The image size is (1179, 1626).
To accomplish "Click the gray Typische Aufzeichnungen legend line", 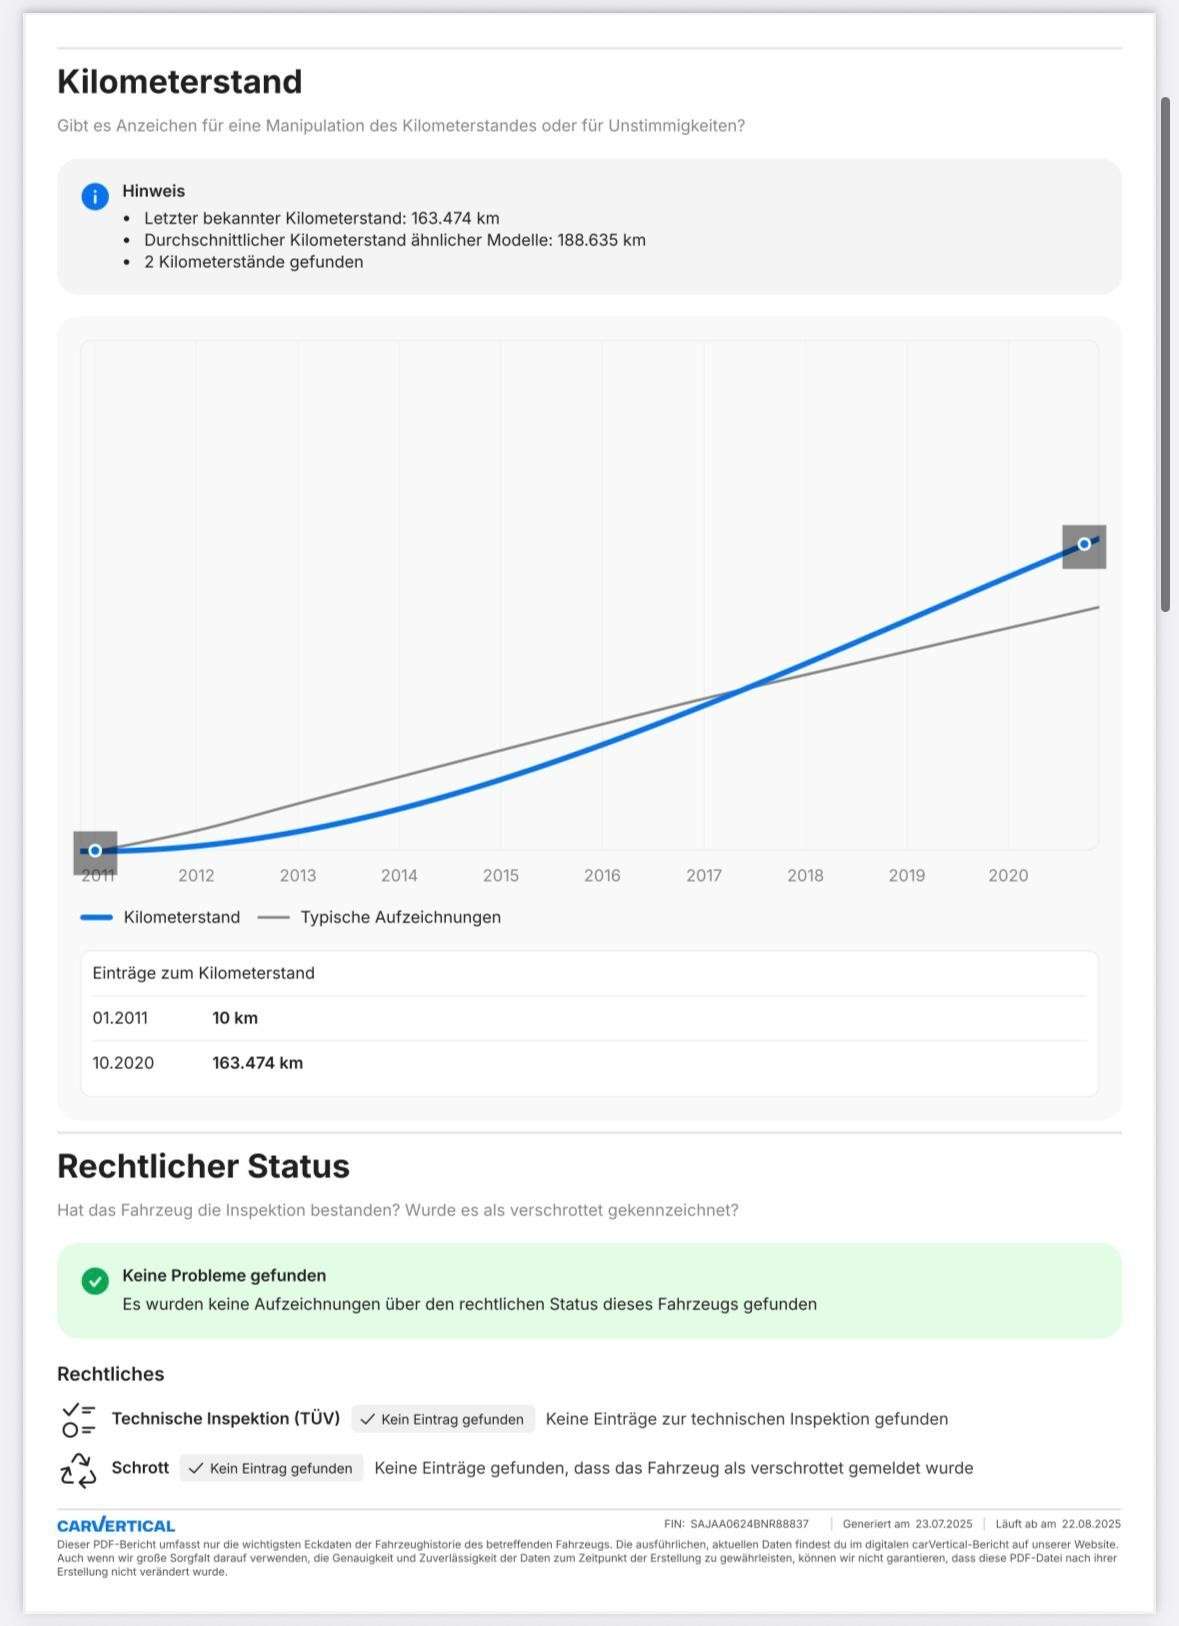I will (x=273, y=917).
